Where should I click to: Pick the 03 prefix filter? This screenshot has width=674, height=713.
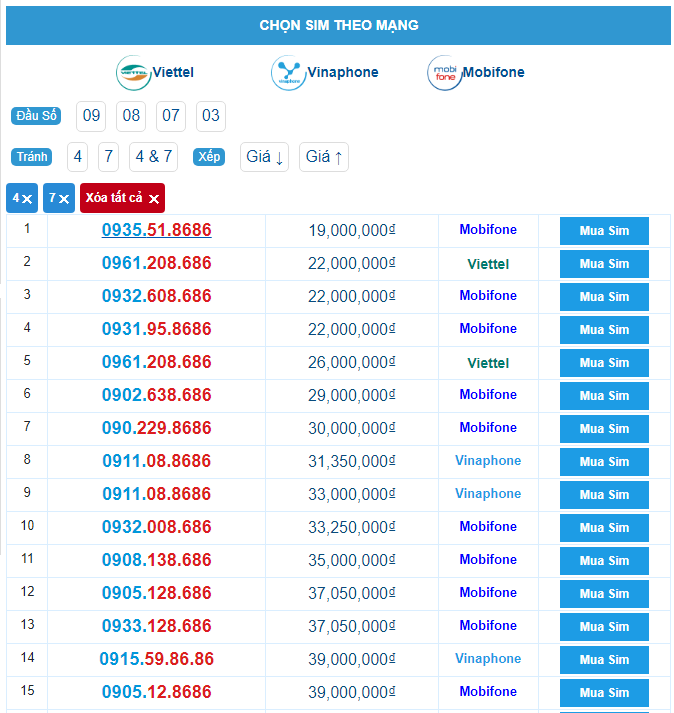tap(210, 116)
